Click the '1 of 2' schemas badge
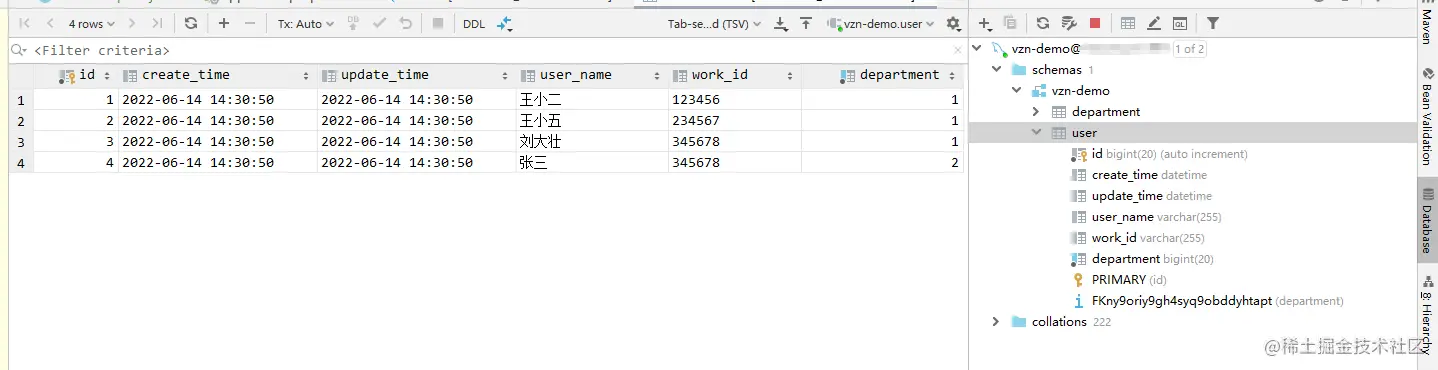Viewport: 1438px width, 370px height. [x=1189, y=49]
